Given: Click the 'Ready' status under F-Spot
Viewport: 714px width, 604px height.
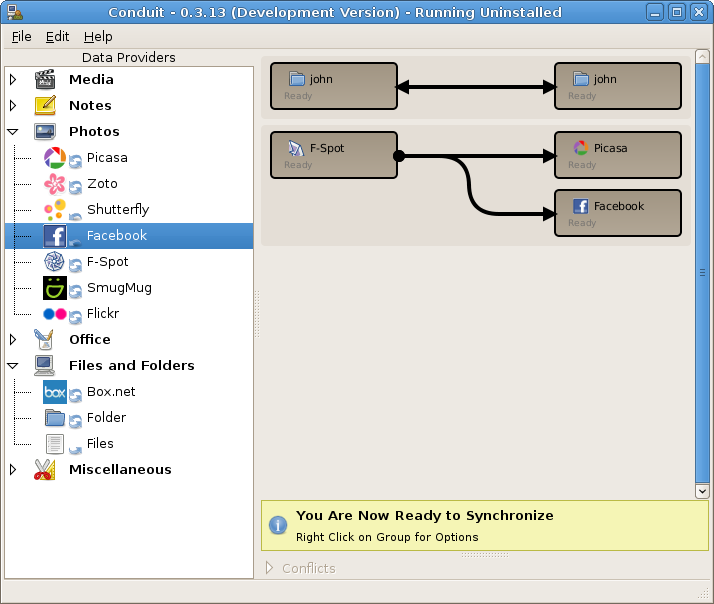Looking at the screenshot, I should pyautogui.click(x=298, y=165).
